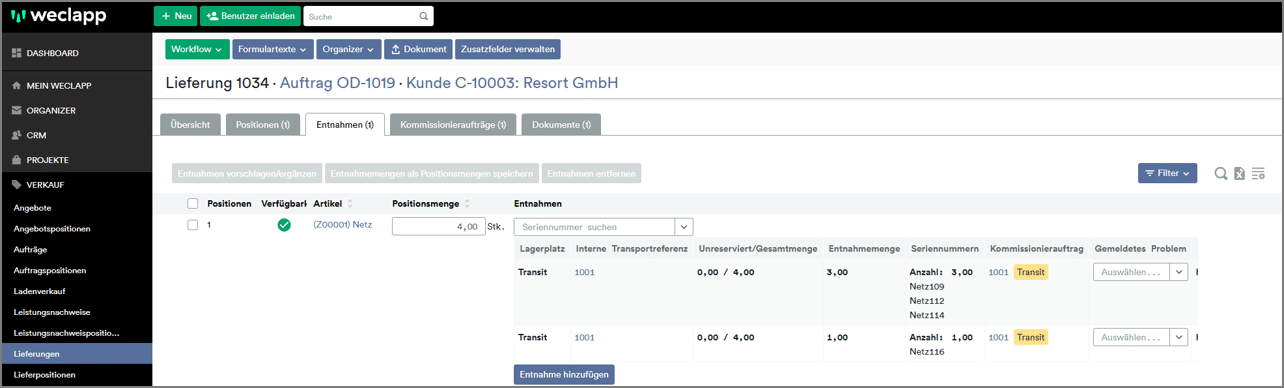Sort by Artikel column arrows
This screenshot has width=1284, height=388.
[350, 204]
